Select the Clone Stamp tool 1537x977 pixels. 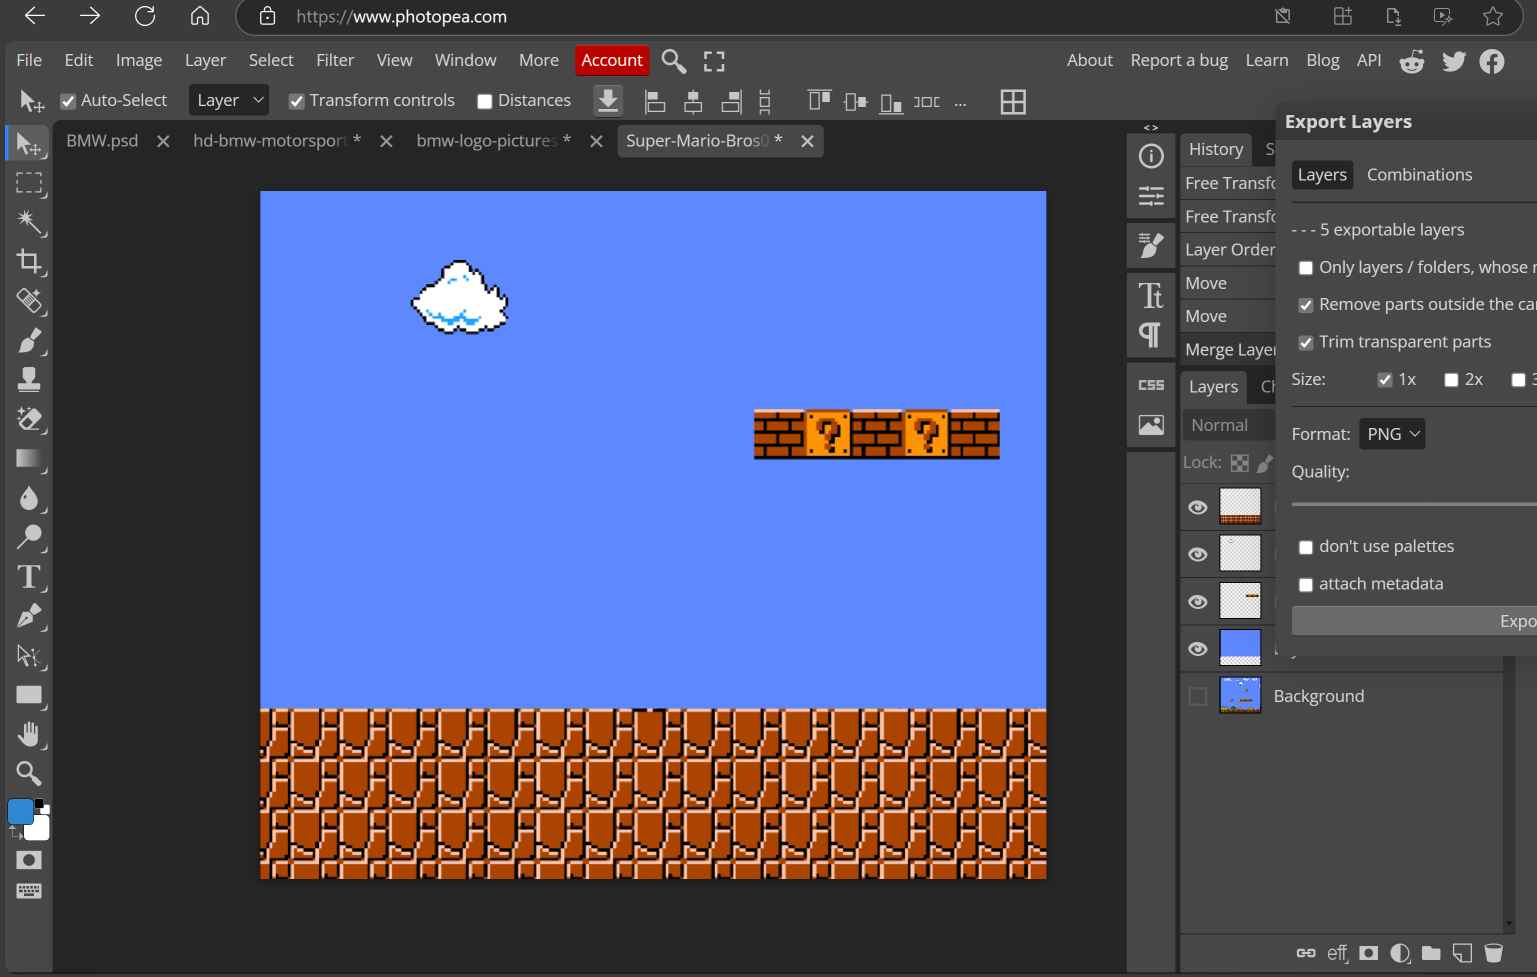click(x=29, y=379)
